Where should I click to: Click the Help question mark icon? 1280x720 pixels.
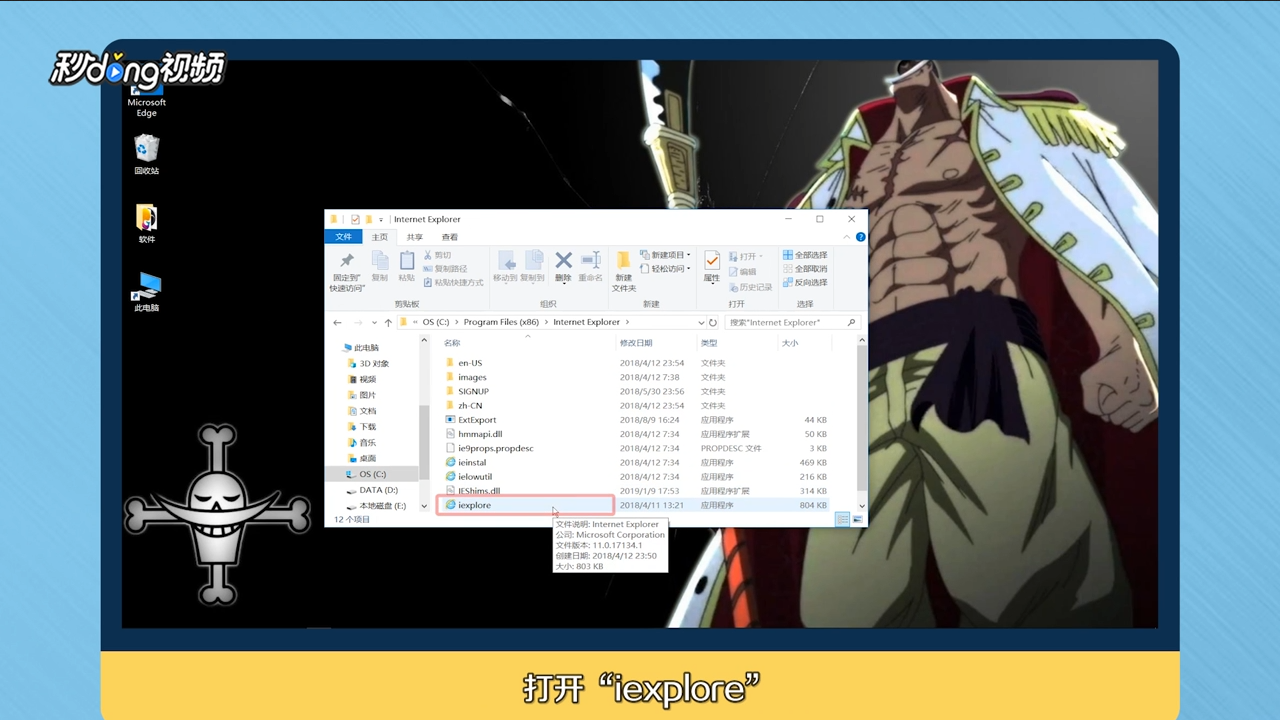click(x=860, y=237)
